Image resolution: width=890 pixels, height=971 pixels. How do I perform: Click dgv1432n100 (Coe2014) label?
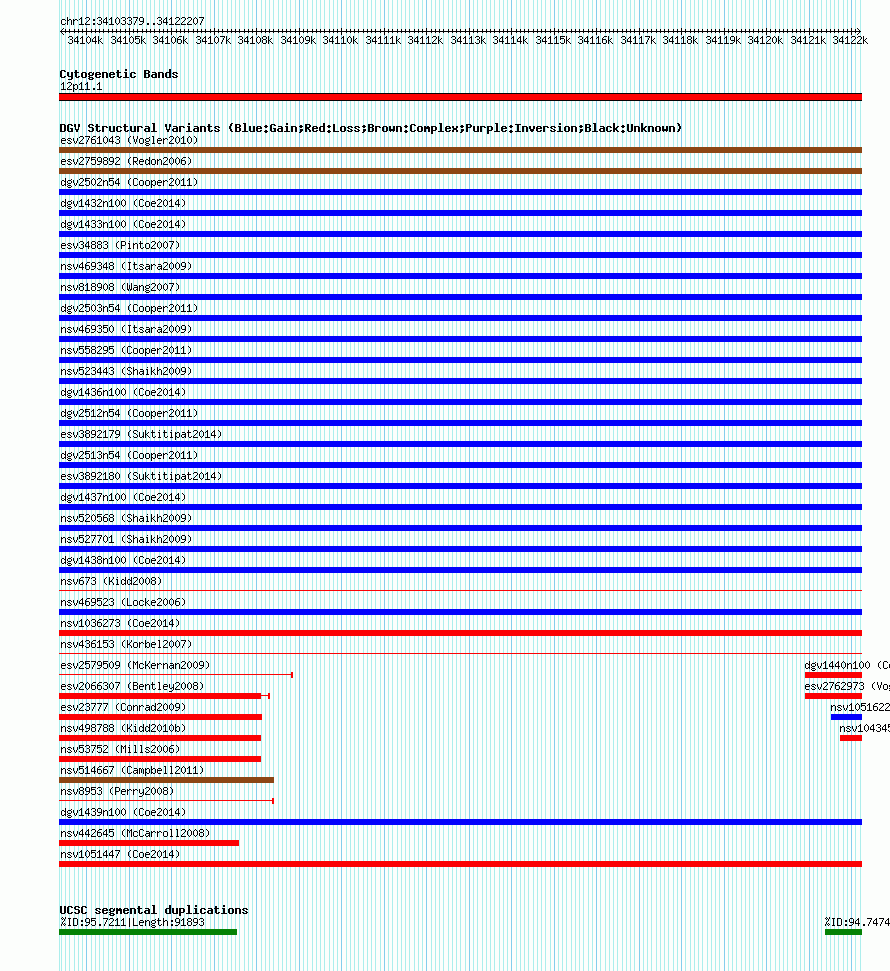point(123,204)
